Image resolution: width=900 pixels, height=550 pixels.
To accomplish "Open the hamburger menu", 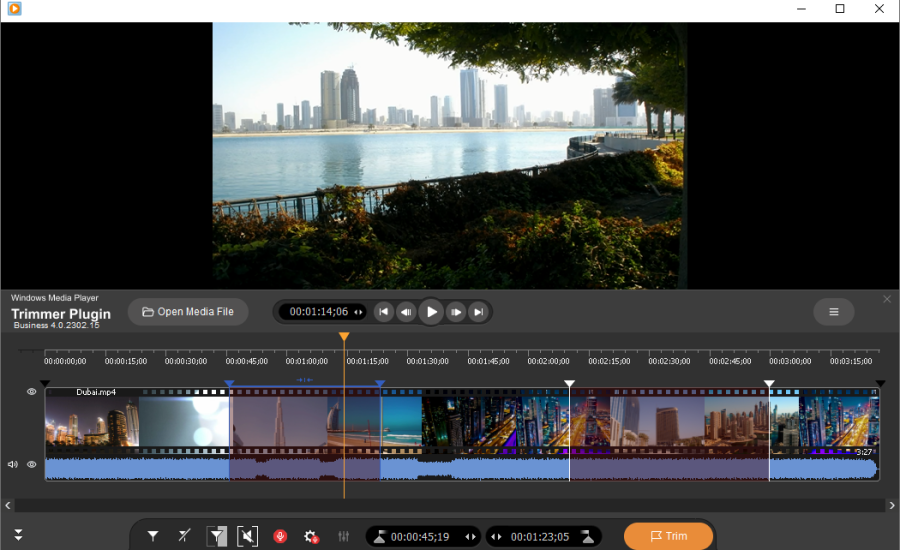I will pos(833,312).
